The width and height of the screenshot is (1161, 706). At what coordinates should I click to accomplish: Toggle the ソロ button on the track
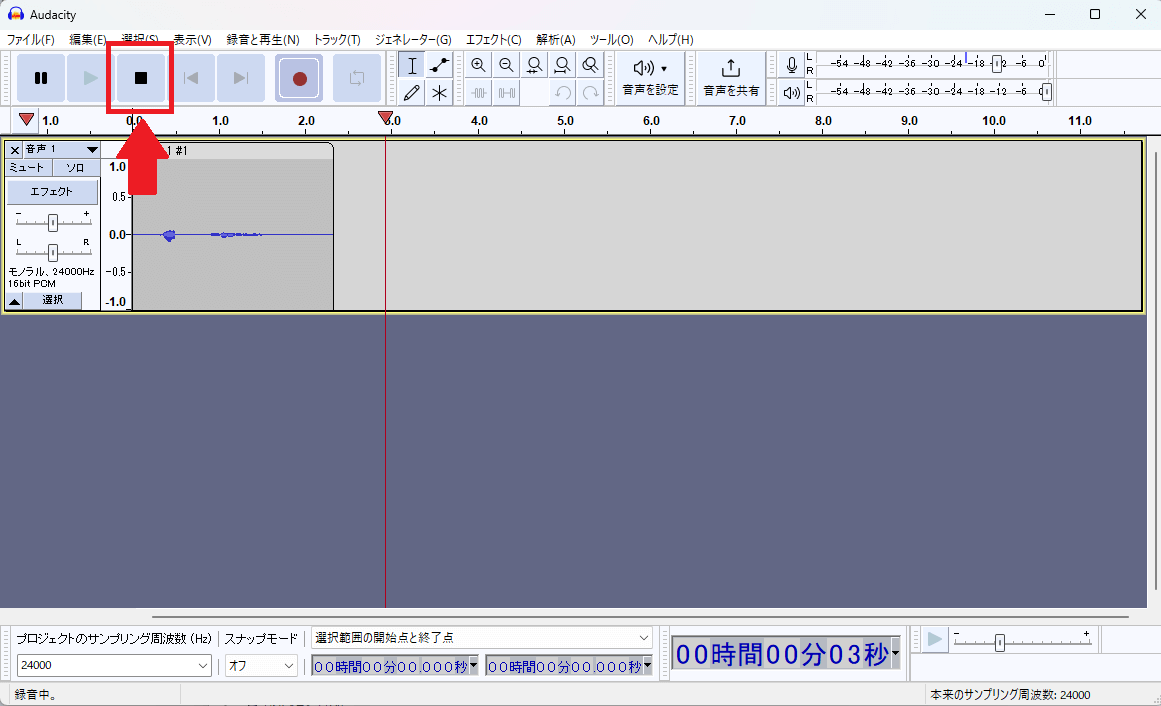pos(75,168)
